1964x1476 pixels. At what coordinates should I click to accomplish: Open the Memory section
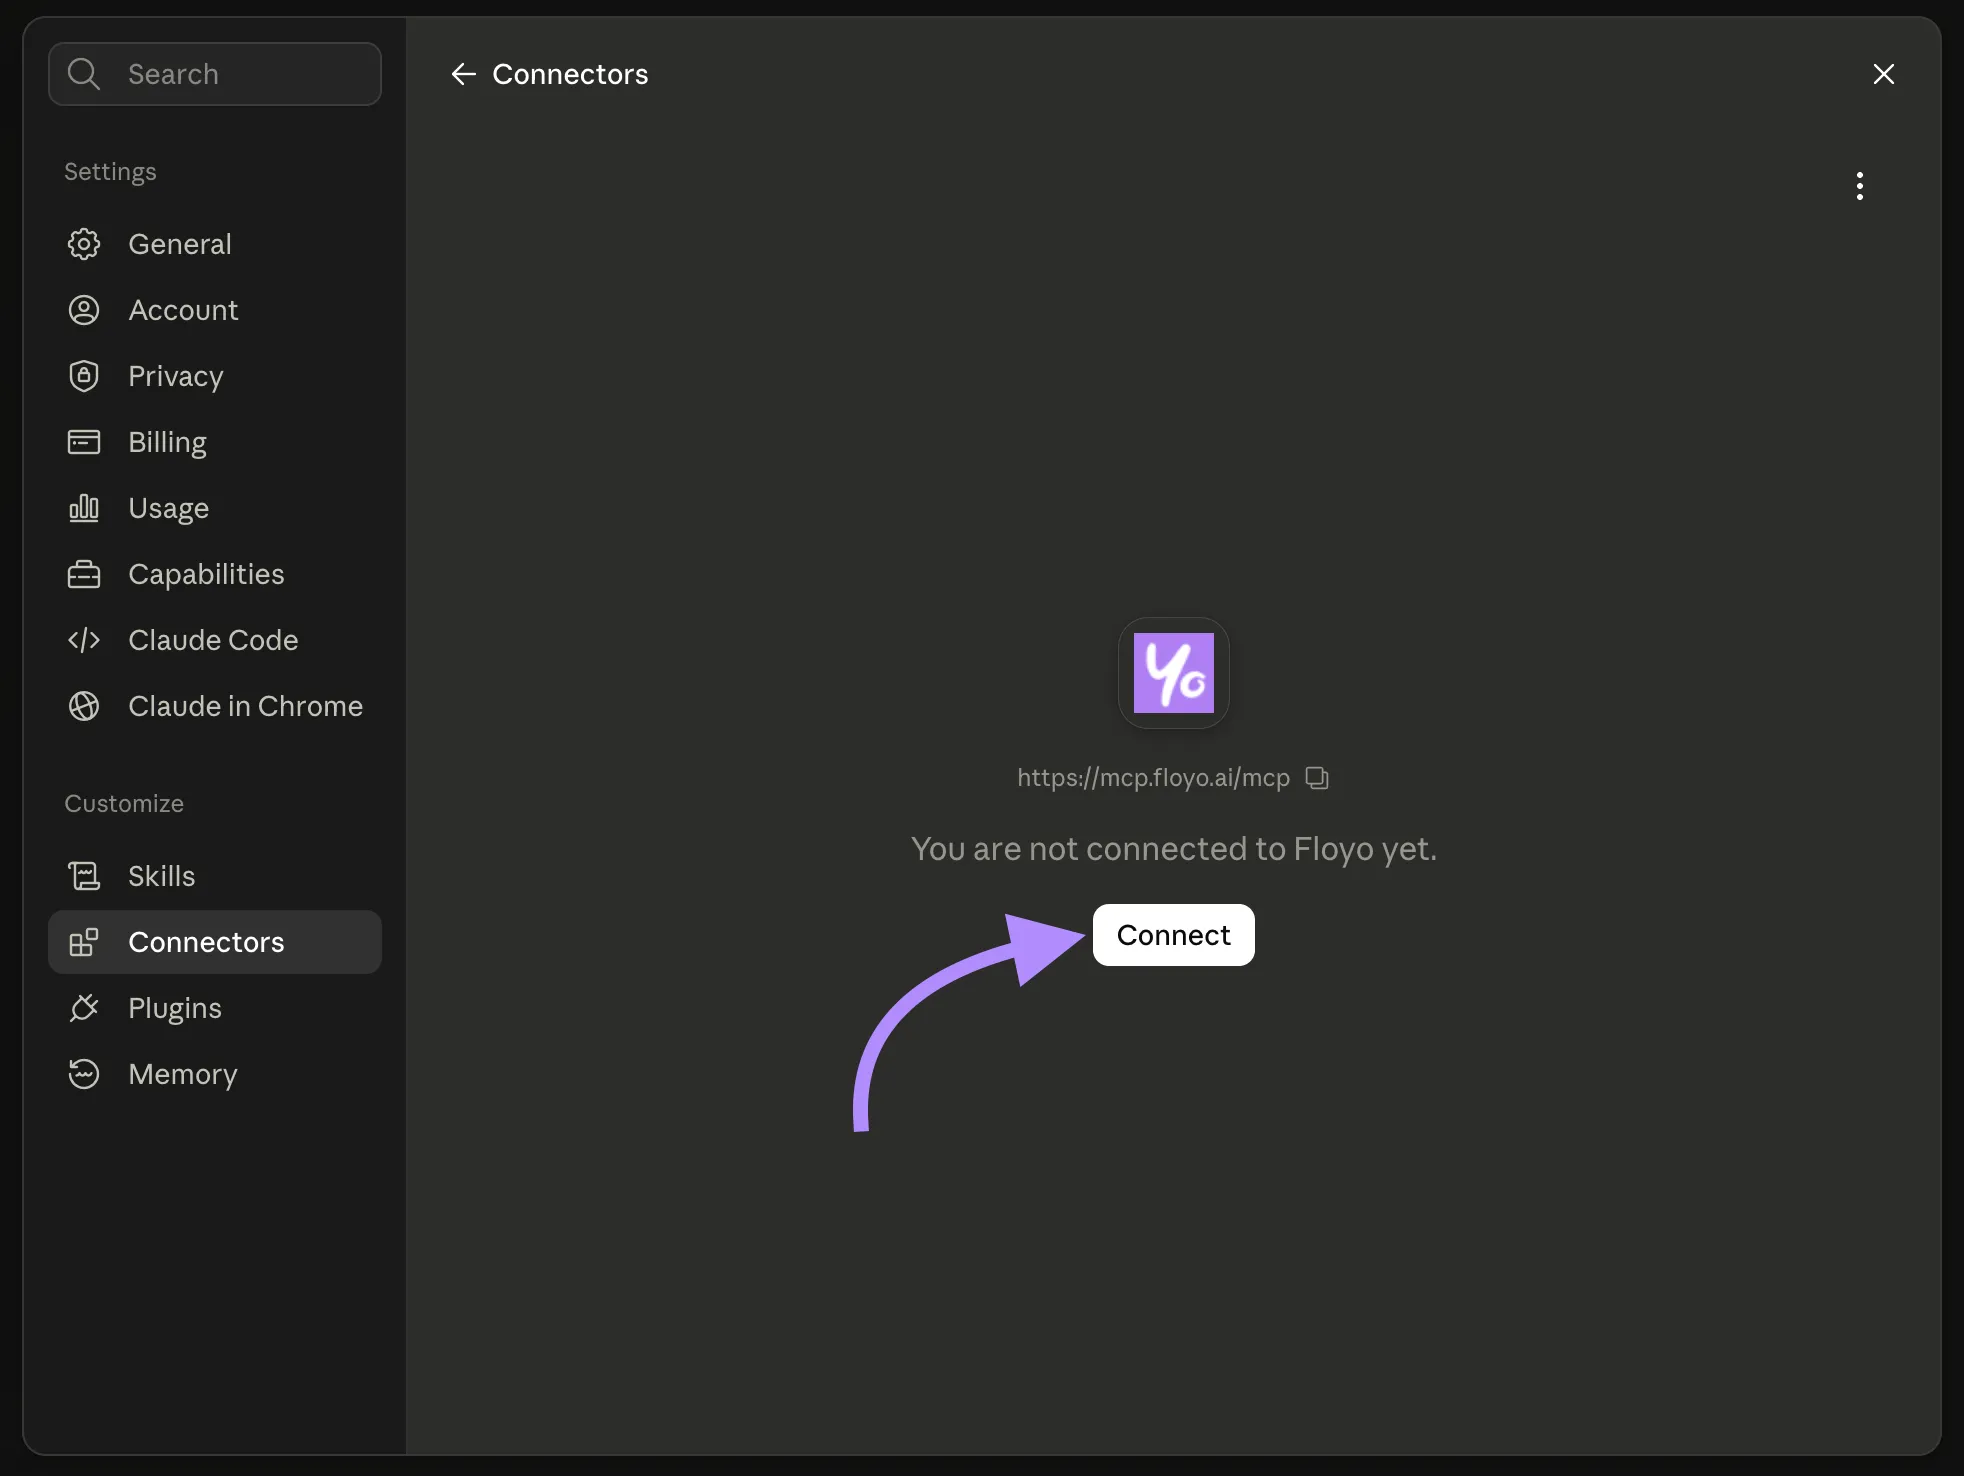215,1074
